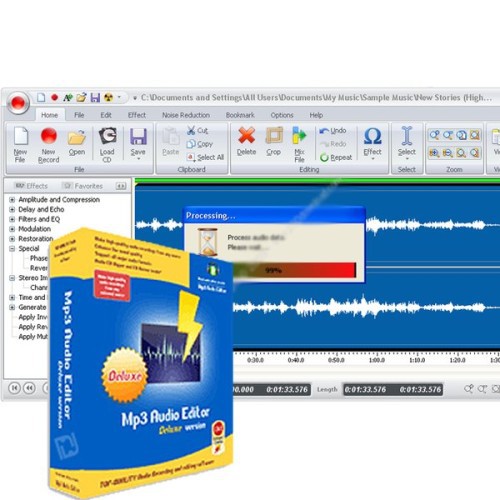500x500 pixels.
Task: Click the yellow radiation burn icon in quick access bar
Action: click(108, 97)
